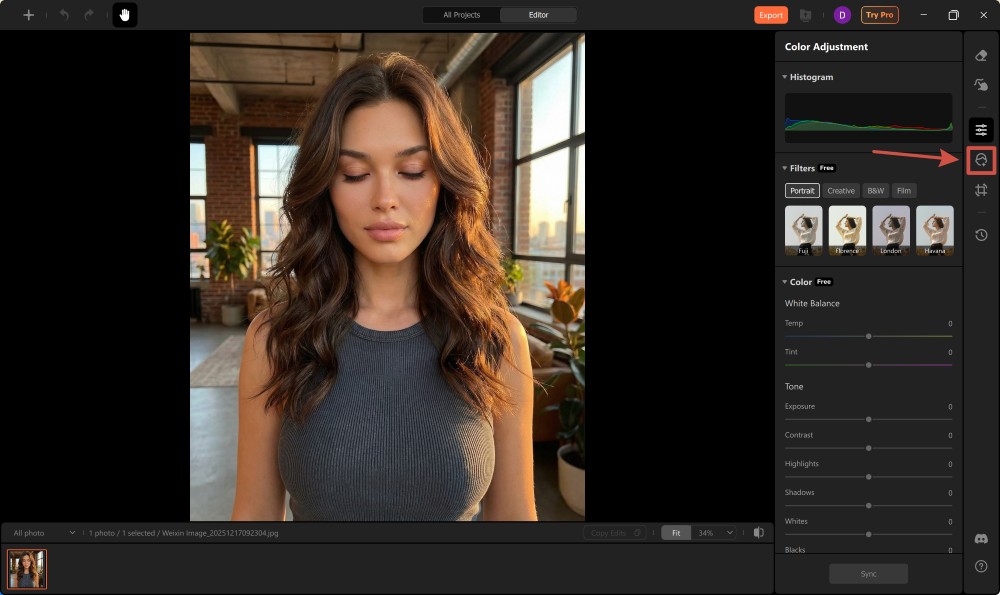1000x595 pixels.
Task: Open the Discord community icon
Action: point(981,538)
